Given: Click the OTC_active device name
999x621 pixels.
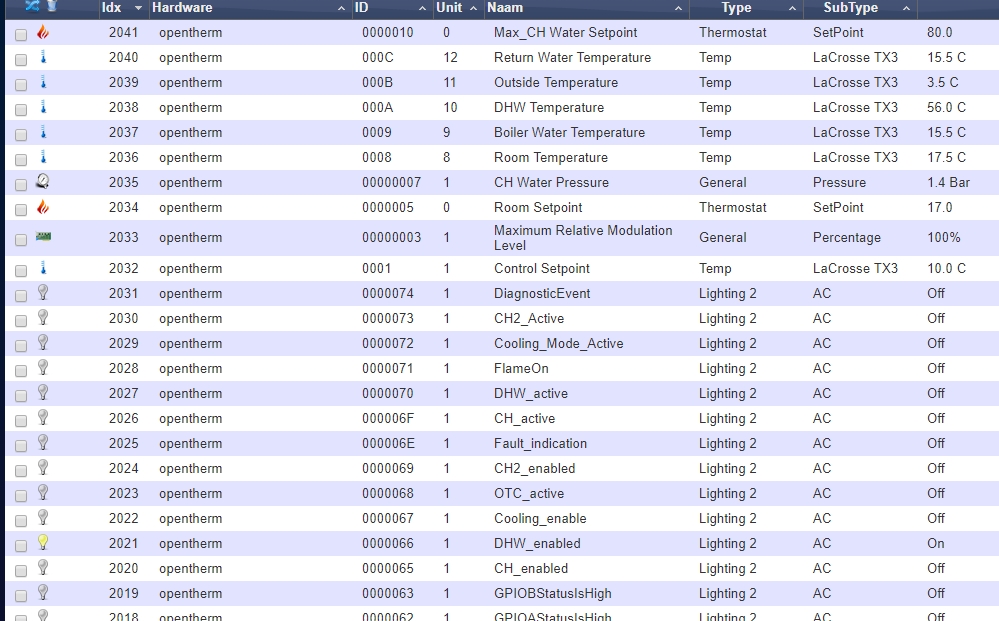Looking at the screenshot, I should coord(529,493).
